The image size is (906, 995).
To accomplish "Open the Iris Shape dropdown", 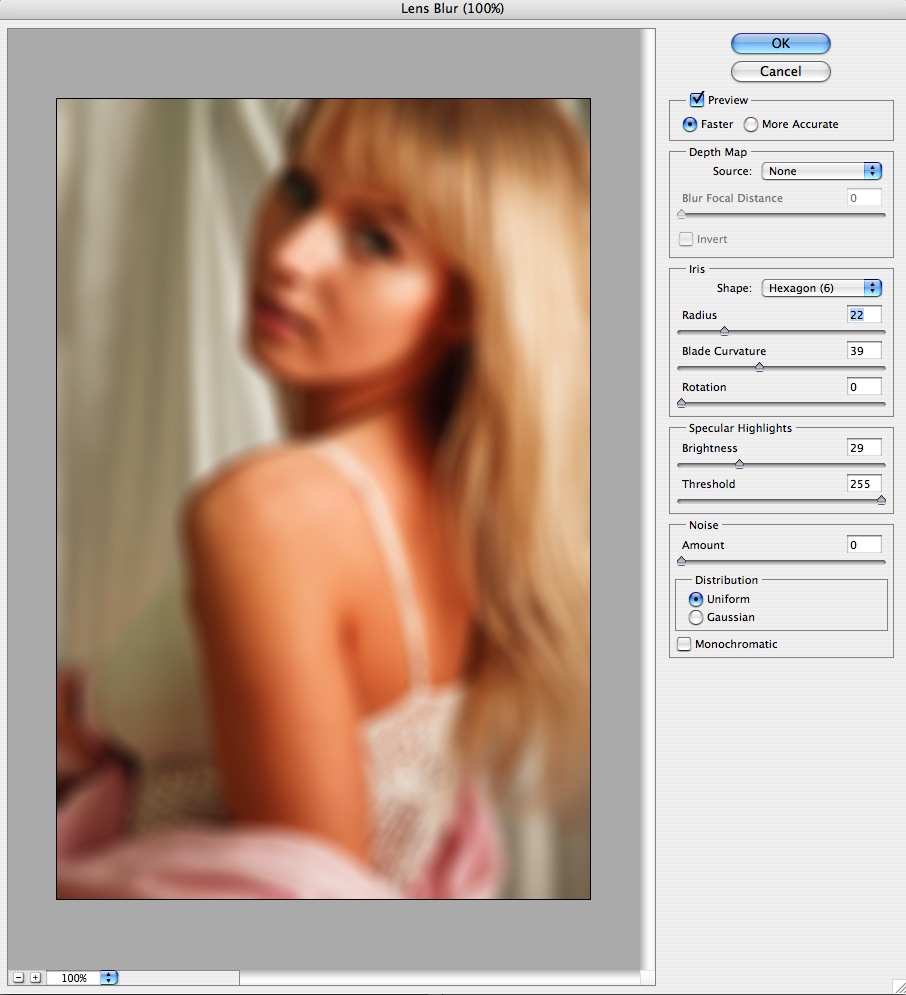I will click(822, 288).
